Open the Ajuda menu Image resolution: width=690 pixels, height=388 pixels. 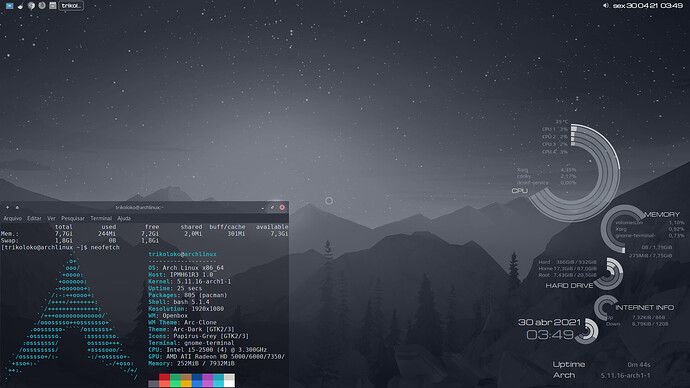pos(124,218)
